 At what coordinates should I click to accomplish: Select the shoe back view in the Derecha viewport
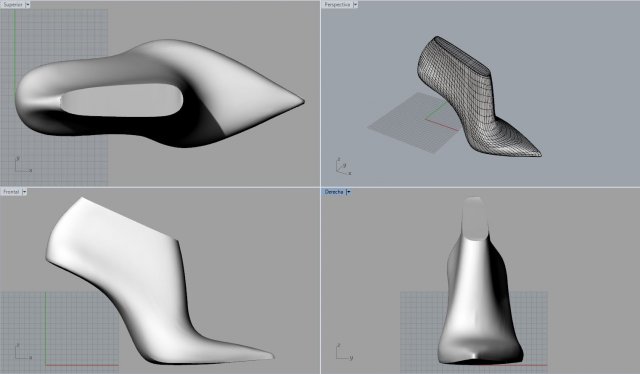point(480,281)
